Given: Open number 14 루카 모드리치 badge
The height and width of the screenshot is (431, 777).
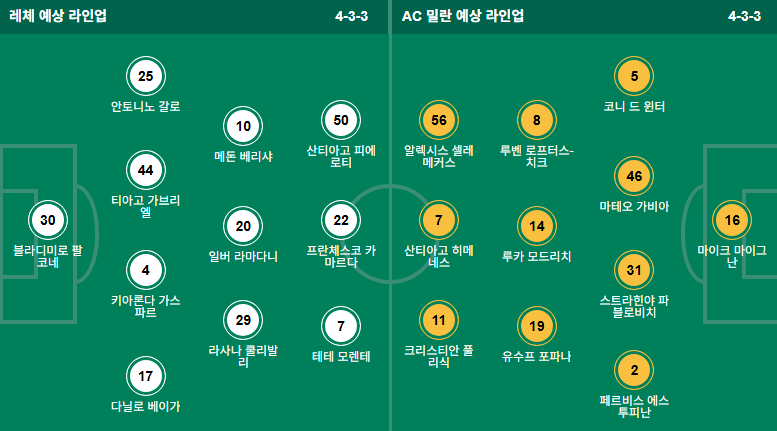Looking at the screenshot, I should tap(537, 226).
